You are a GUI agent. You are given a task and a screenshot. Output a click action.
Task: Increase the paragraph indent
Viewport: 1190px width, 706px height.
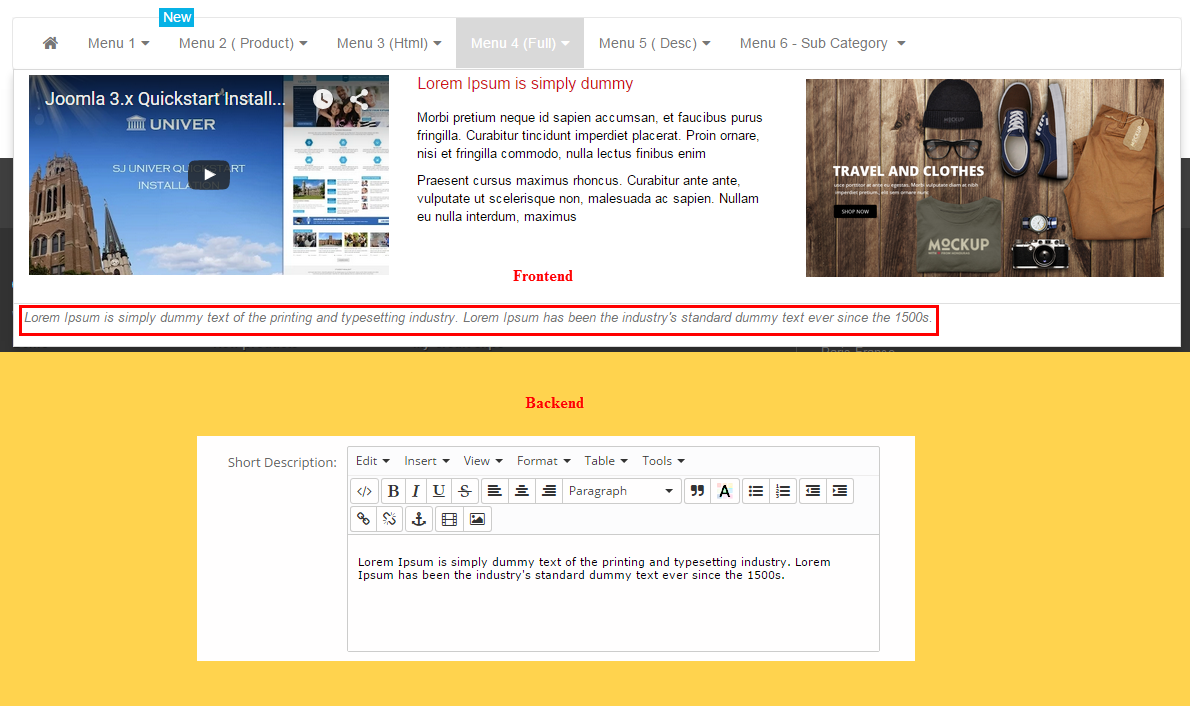840,491
